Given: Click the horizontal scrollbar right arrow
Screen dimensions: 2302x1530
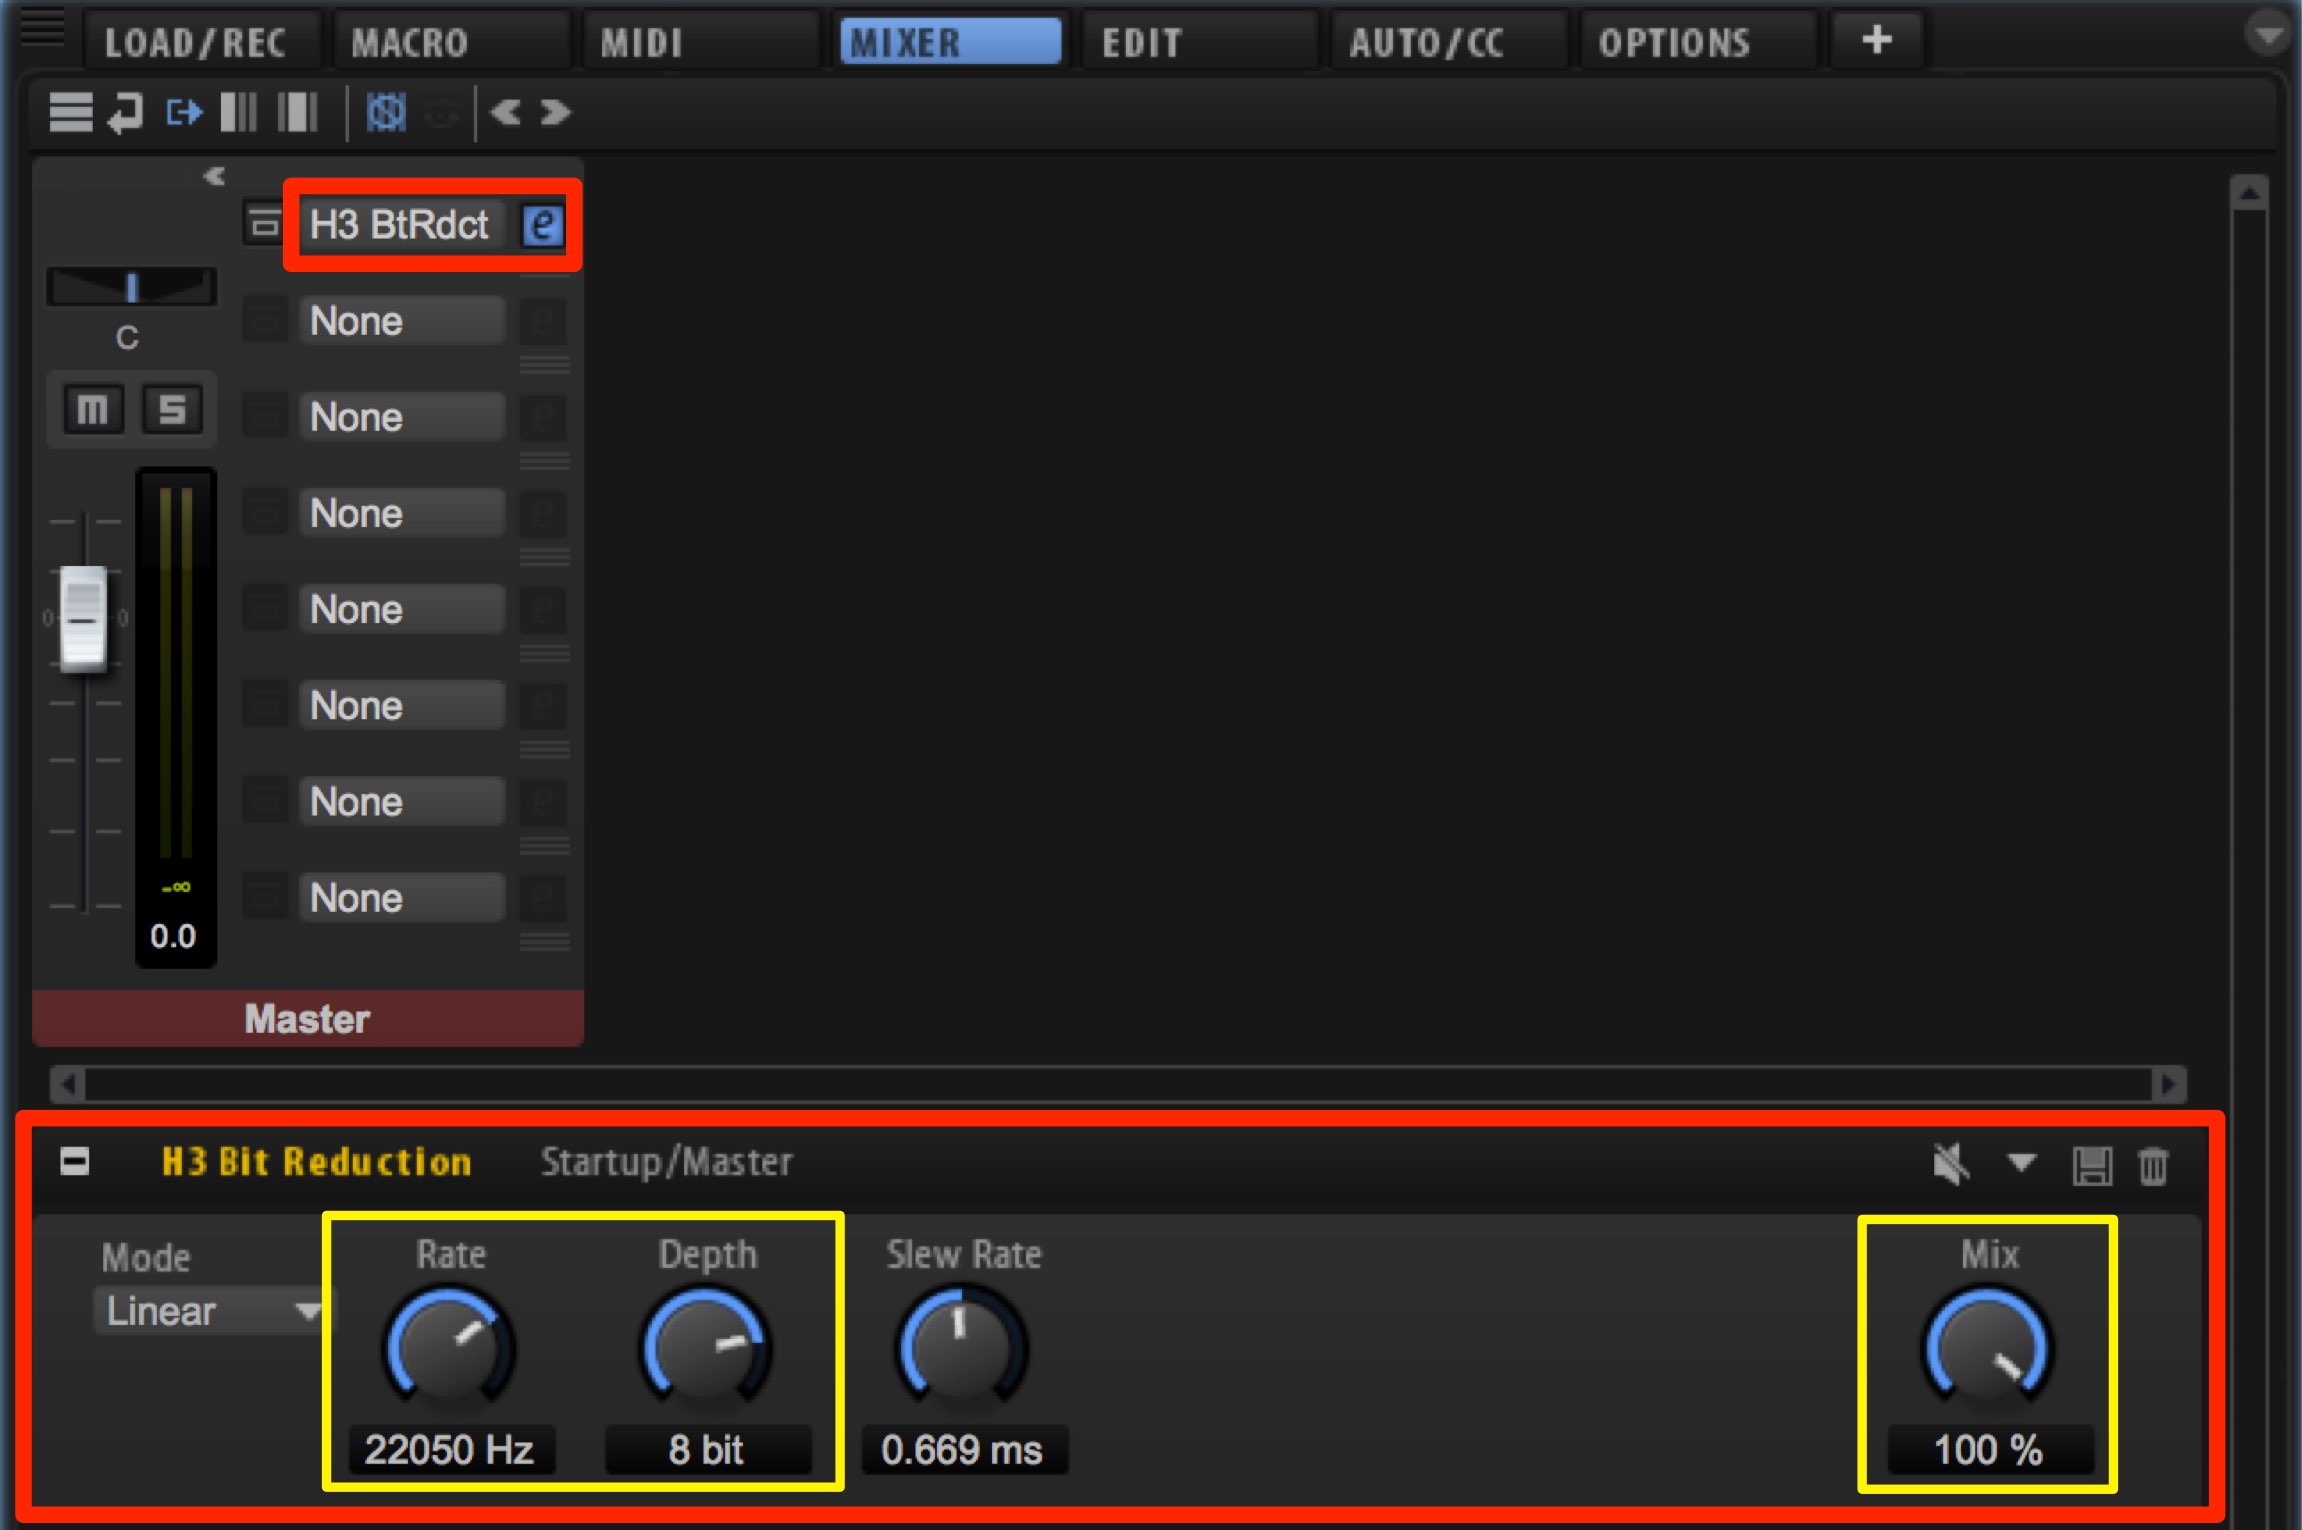Looking at the screenshot, I should tap(2169, 1084).
